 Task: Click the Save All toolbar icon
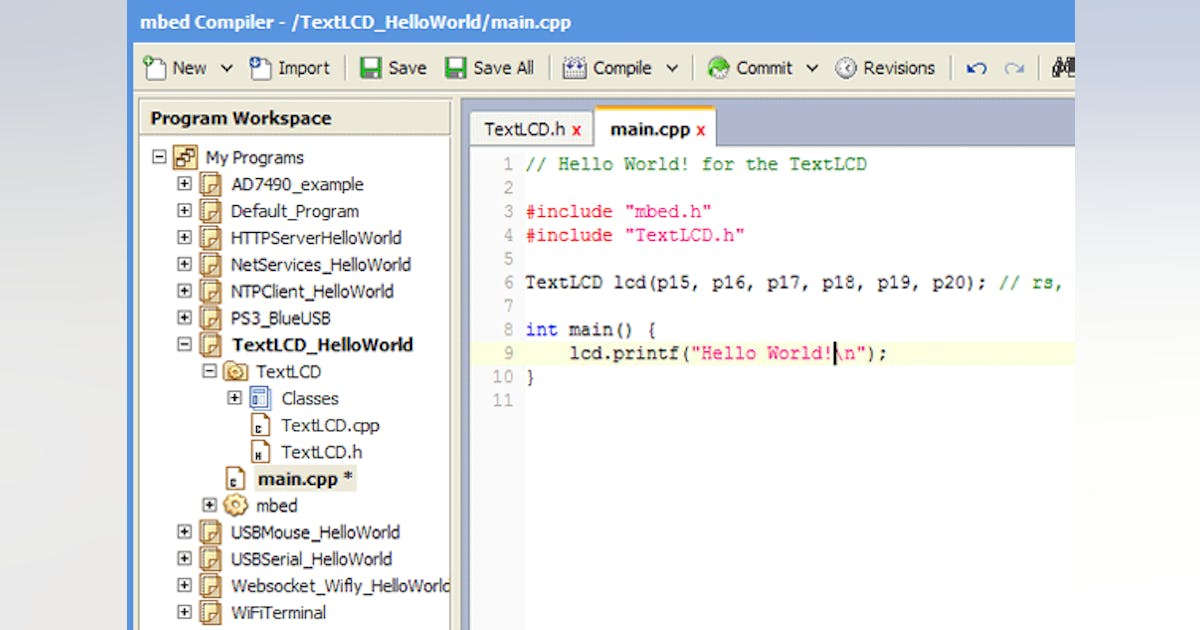click(453, 67)
